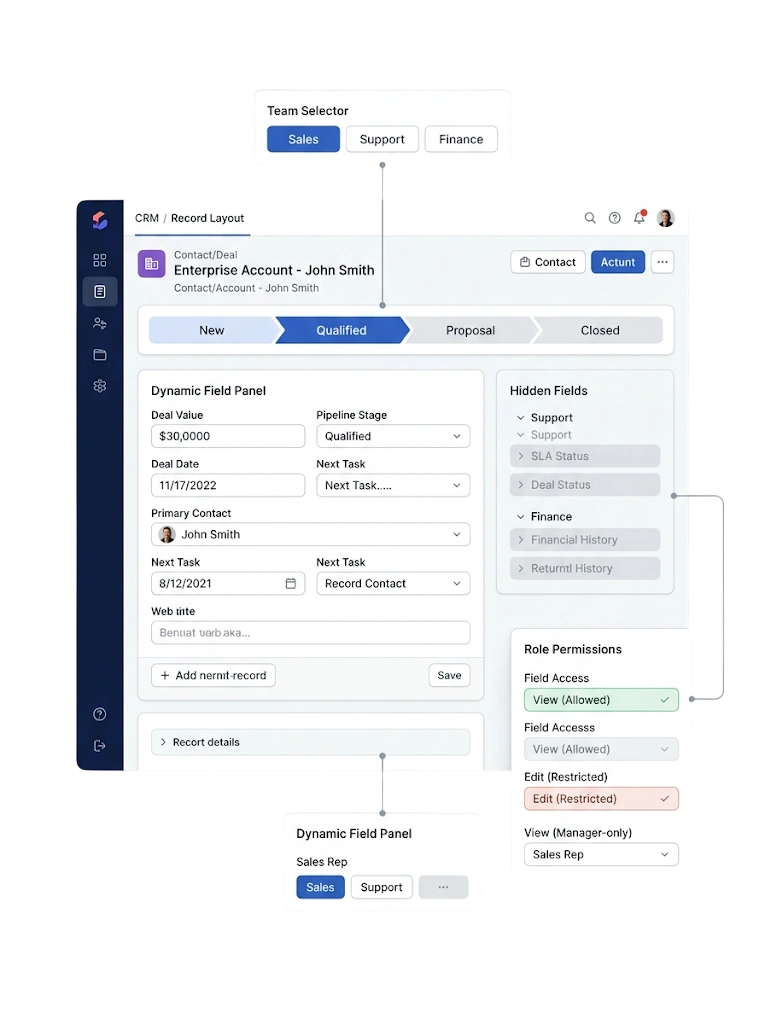Expand the Returntl History hidden field
Viewport: 765px width, 1024px height.
pos(585,568)
